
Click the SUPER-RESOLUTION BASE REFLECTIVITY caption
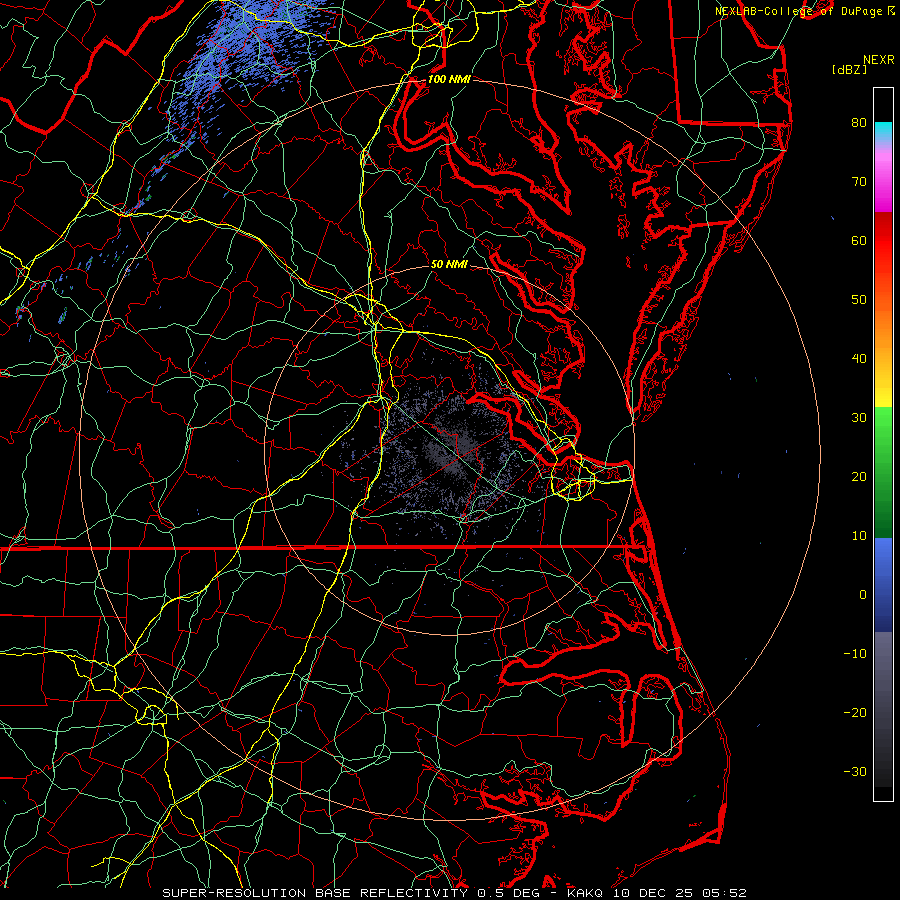click(315, 893)
